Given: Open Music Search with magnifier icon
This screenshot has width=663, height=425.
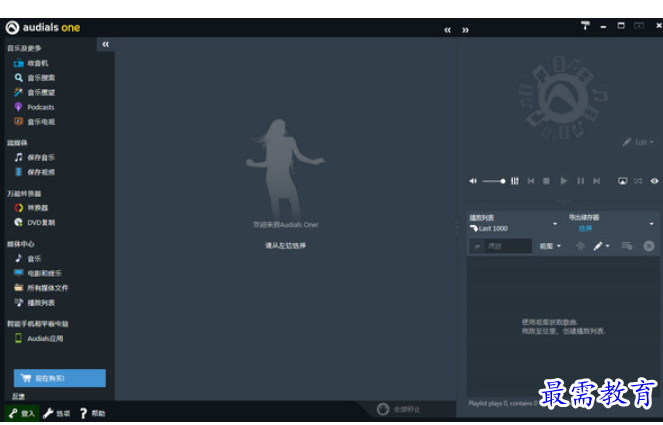Looking at the screenshot, I should click(x=34, y=78).
